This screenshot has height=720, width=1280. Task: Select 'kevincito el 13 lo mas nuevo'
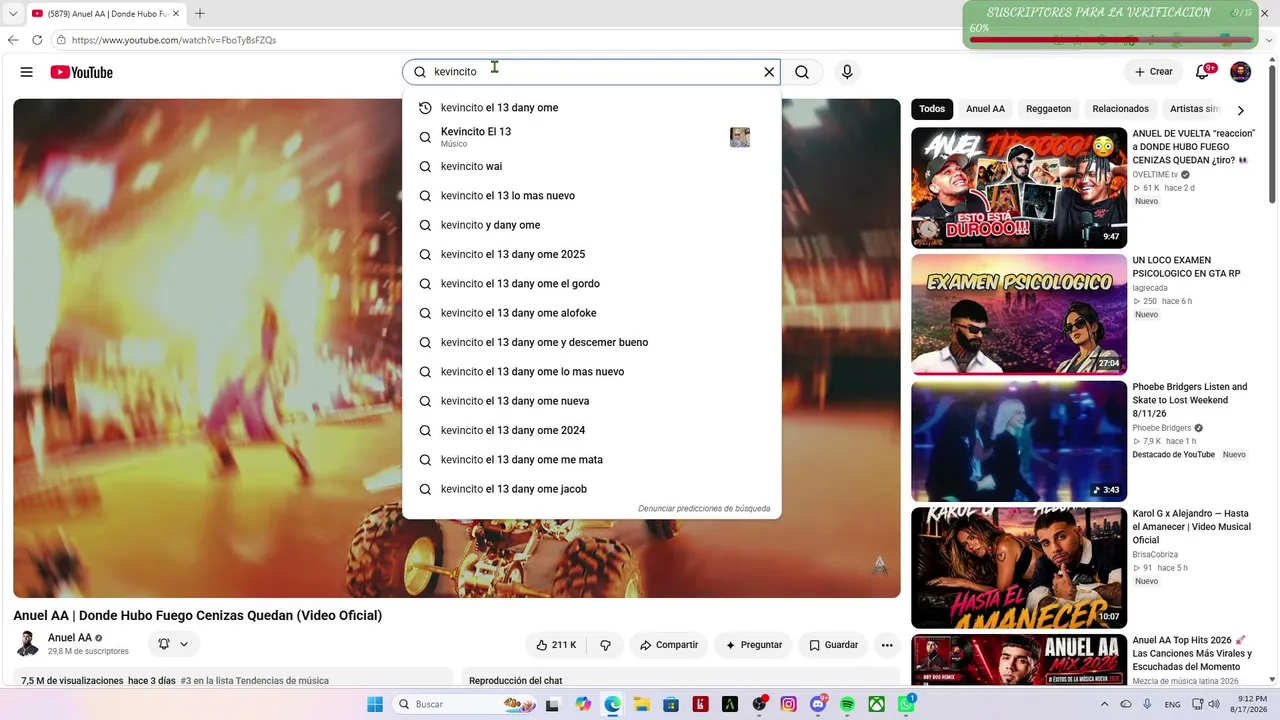pos(591,196)
